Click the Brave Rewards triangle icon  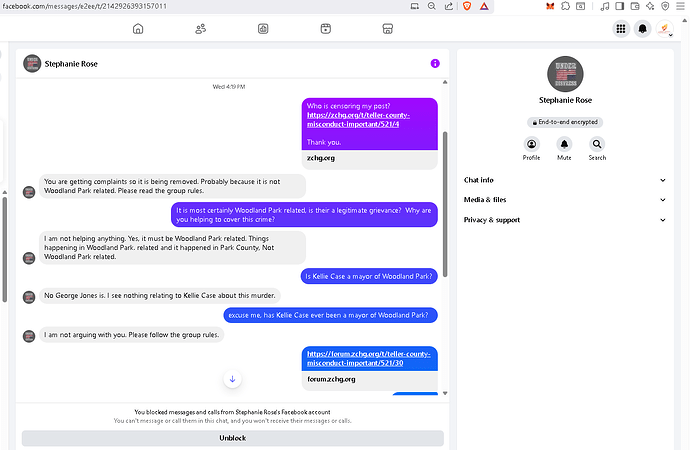484,6
